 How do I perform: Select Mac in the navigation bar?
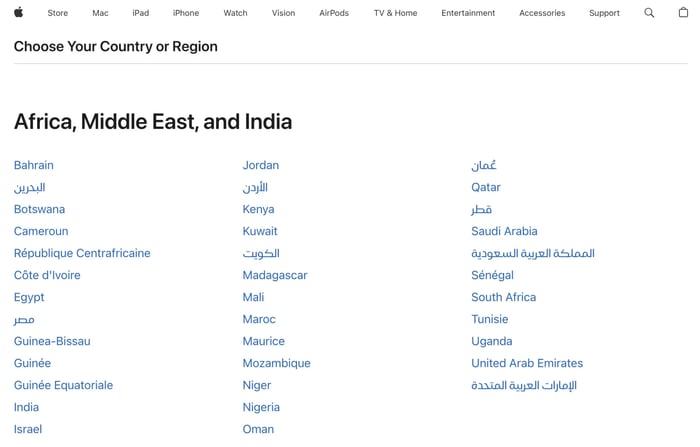click(x=100, y=13)
